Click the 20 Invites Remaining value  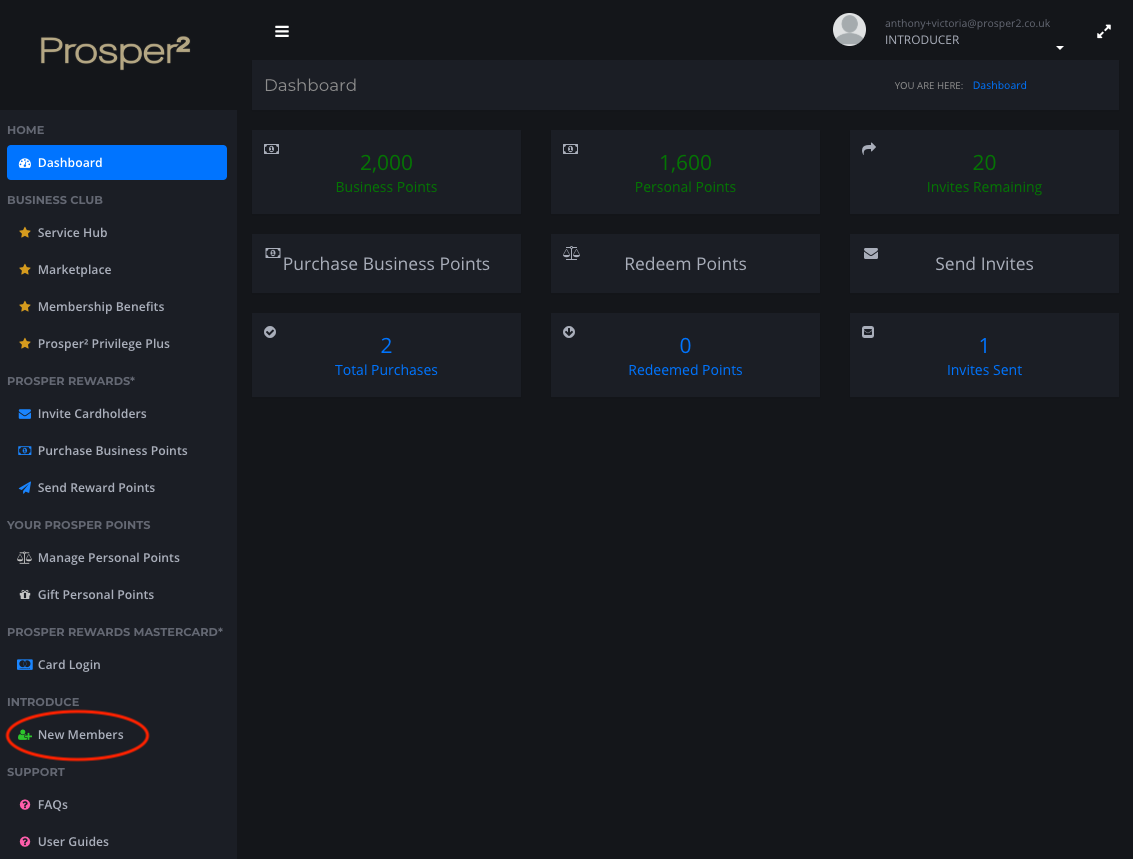(984, 163)
